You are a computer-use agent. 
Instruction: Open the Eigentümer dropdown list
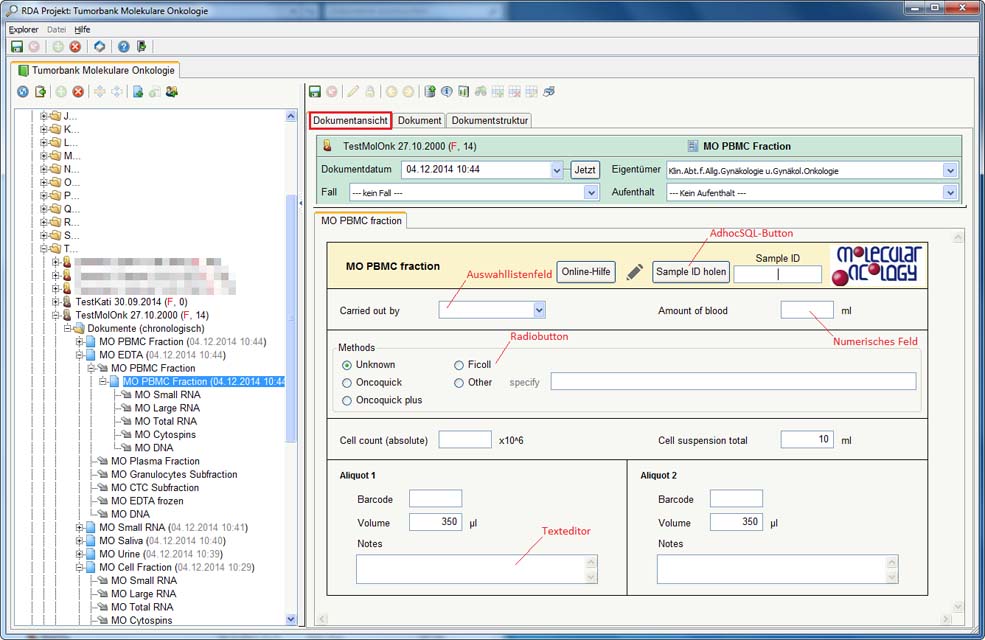click(949, 171)
